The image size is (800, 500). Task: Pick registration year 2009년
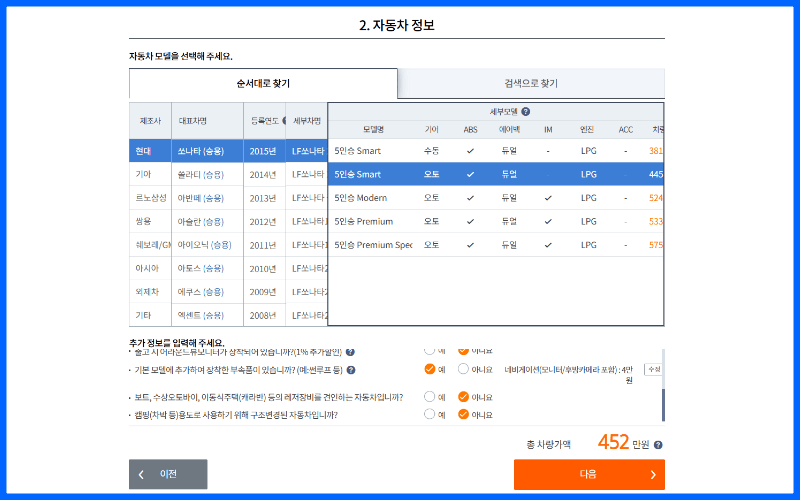point(264,292)
